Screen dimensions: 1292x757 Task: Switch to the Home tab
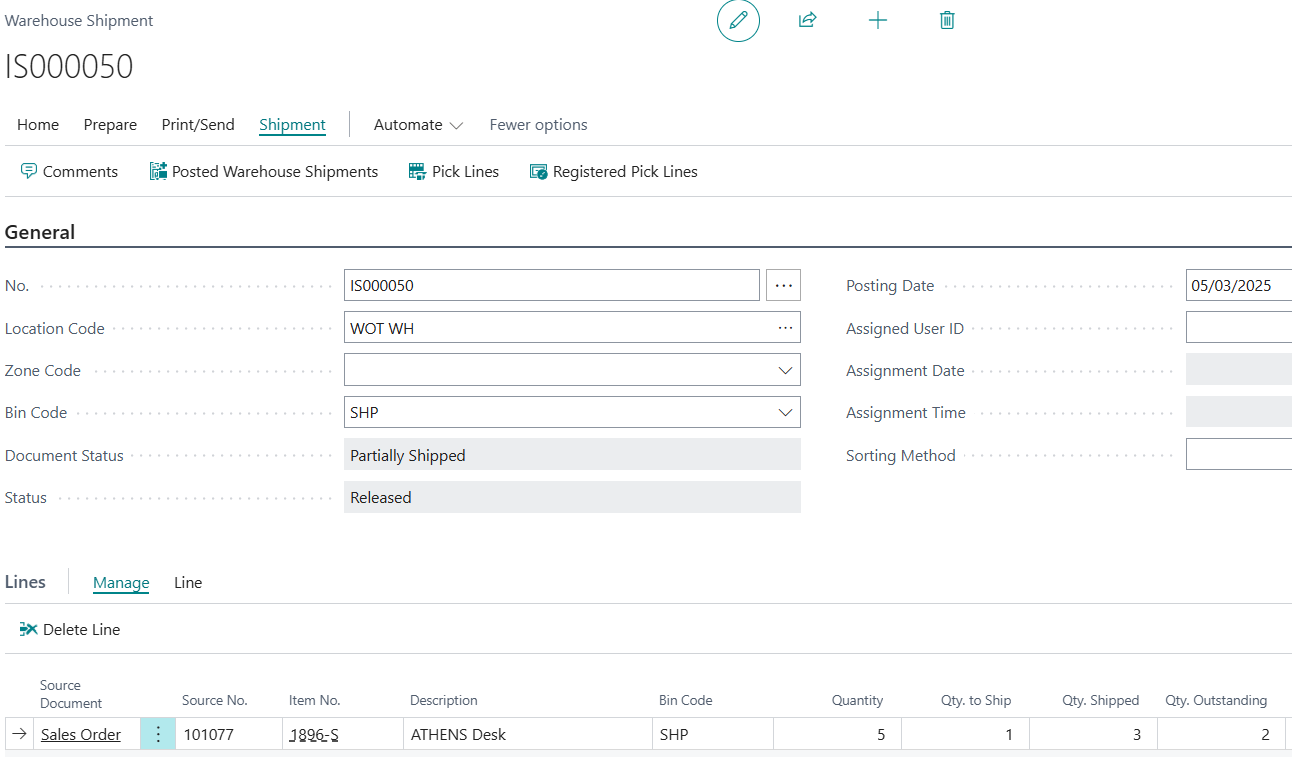tap(38, 125)
